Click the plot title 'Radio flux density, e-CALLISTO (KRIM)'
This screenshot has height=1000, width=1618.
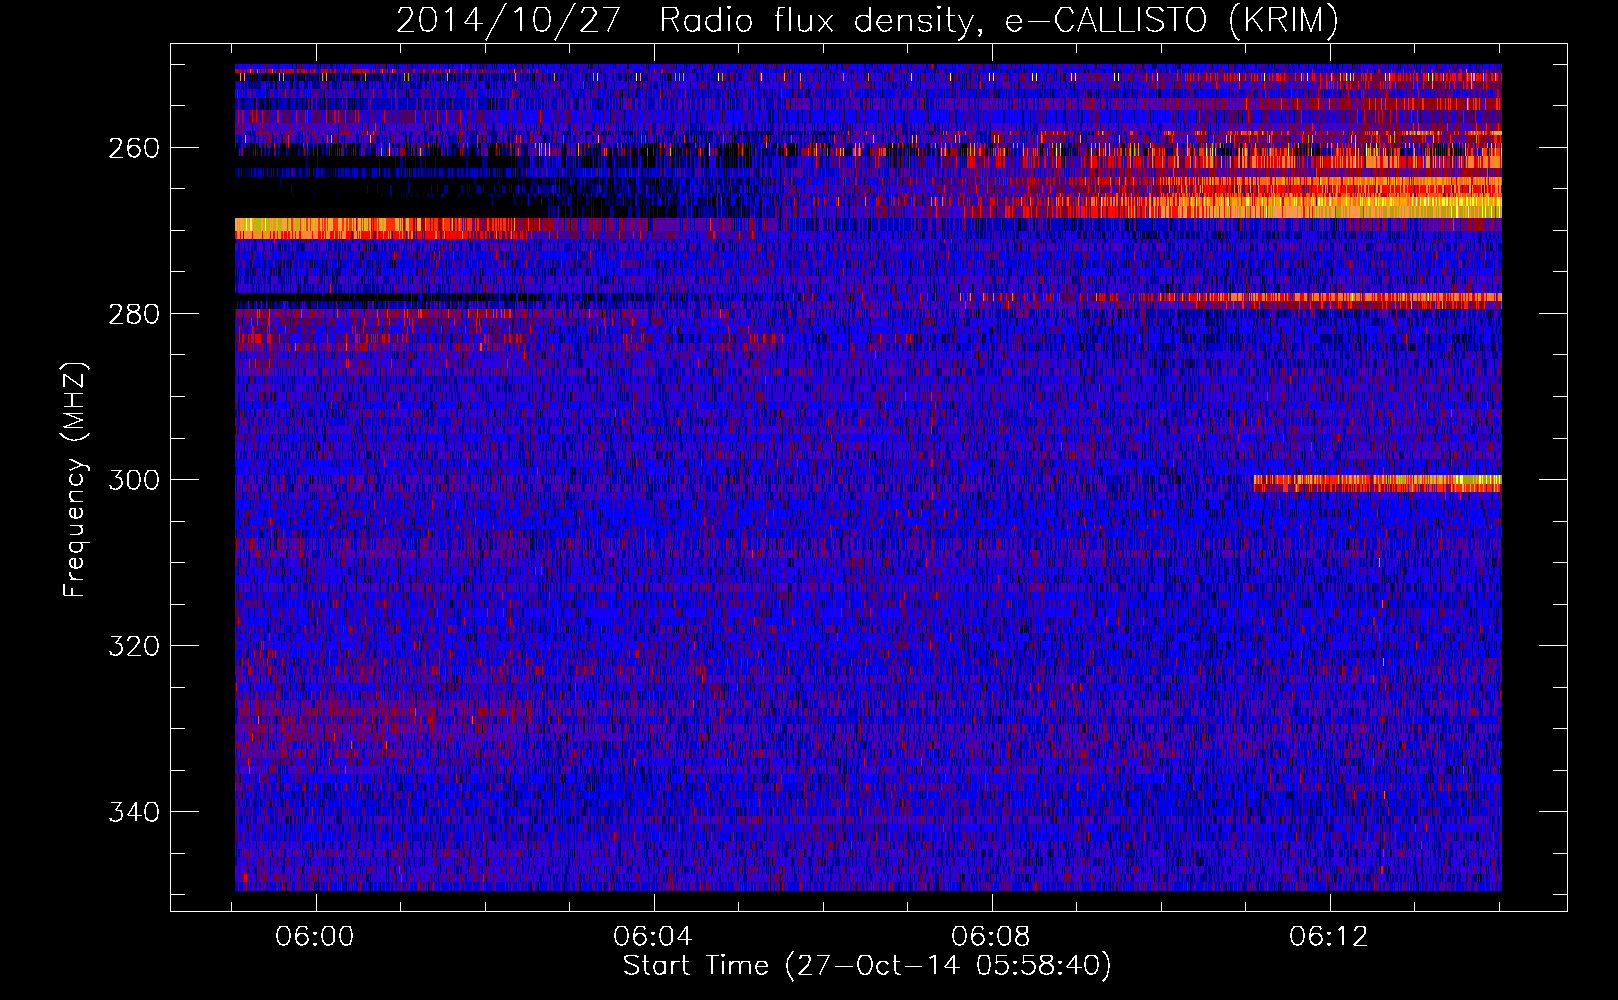[998, 20]
